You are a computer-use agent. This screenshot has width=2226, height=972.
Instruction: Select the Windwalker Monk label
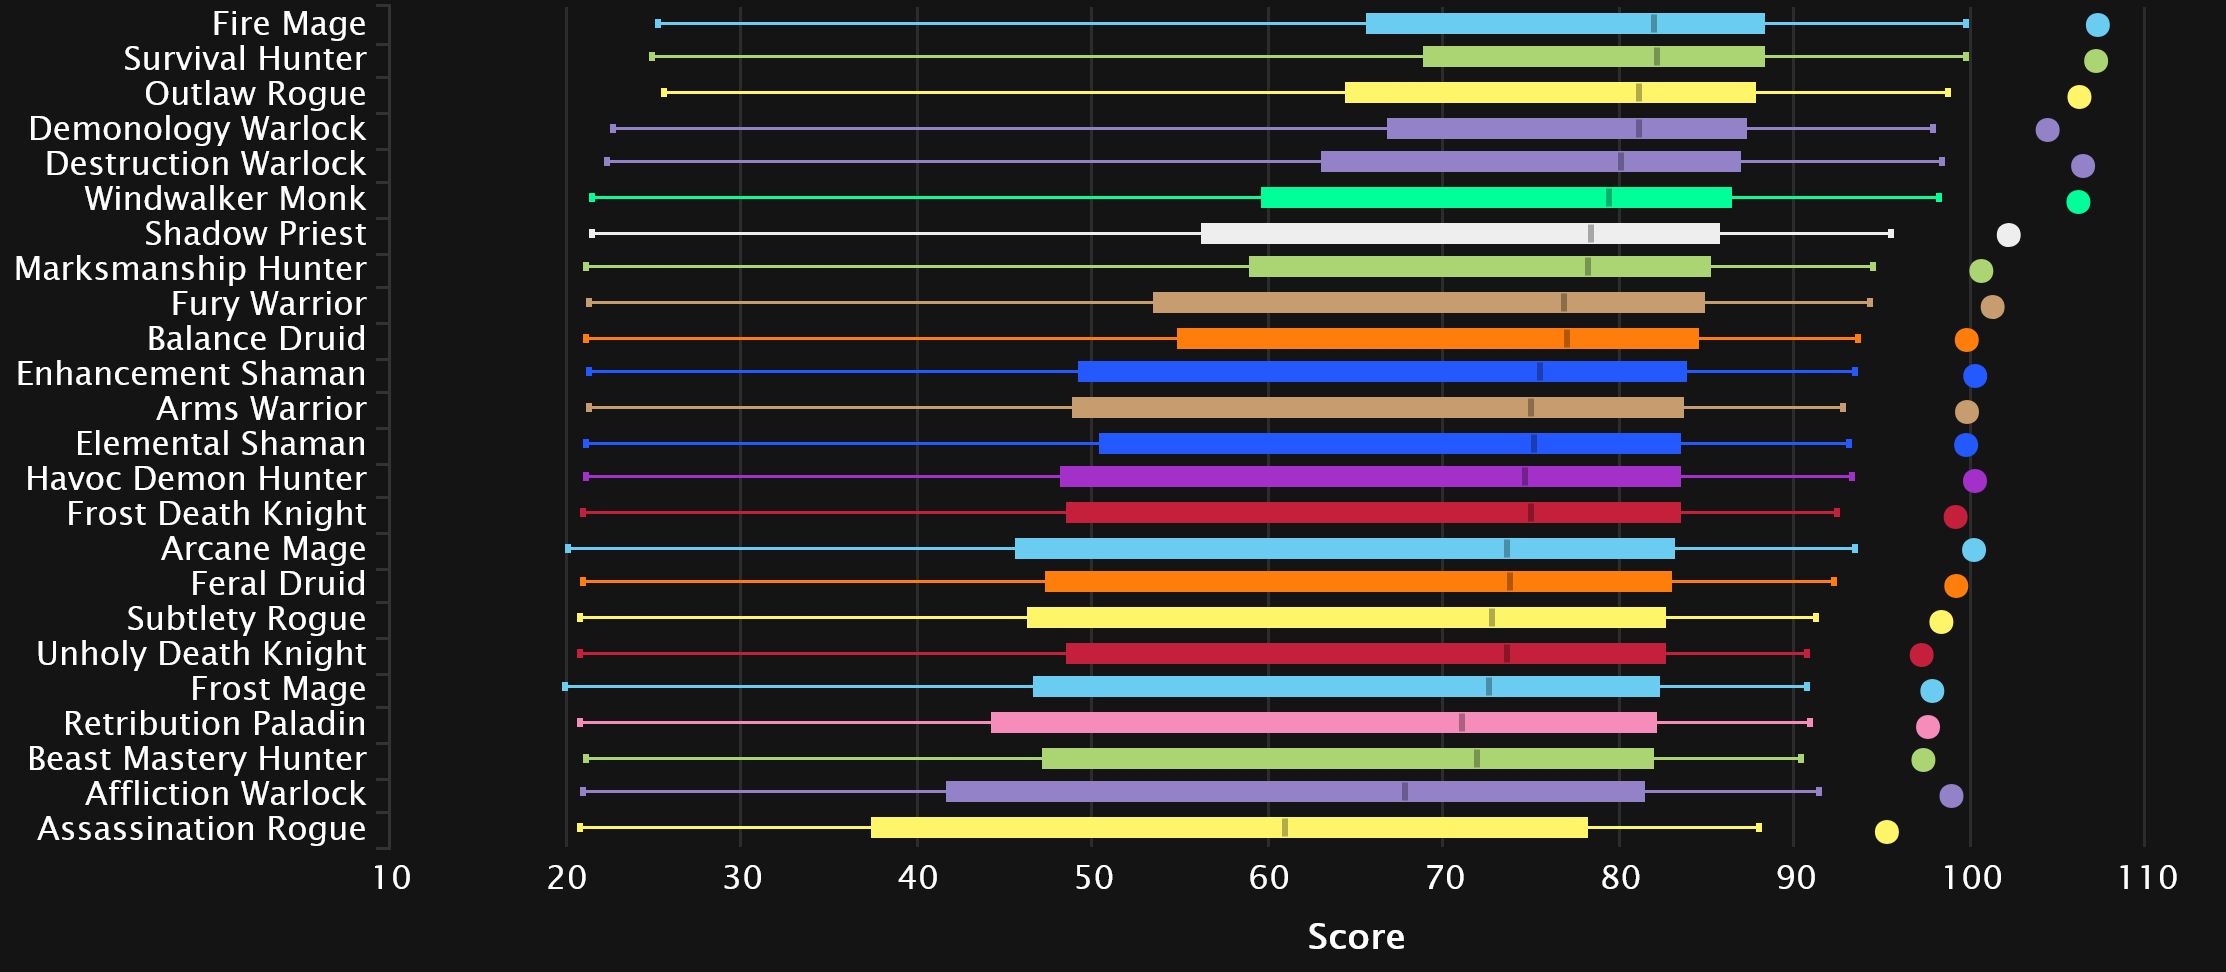tap(225, 199)
